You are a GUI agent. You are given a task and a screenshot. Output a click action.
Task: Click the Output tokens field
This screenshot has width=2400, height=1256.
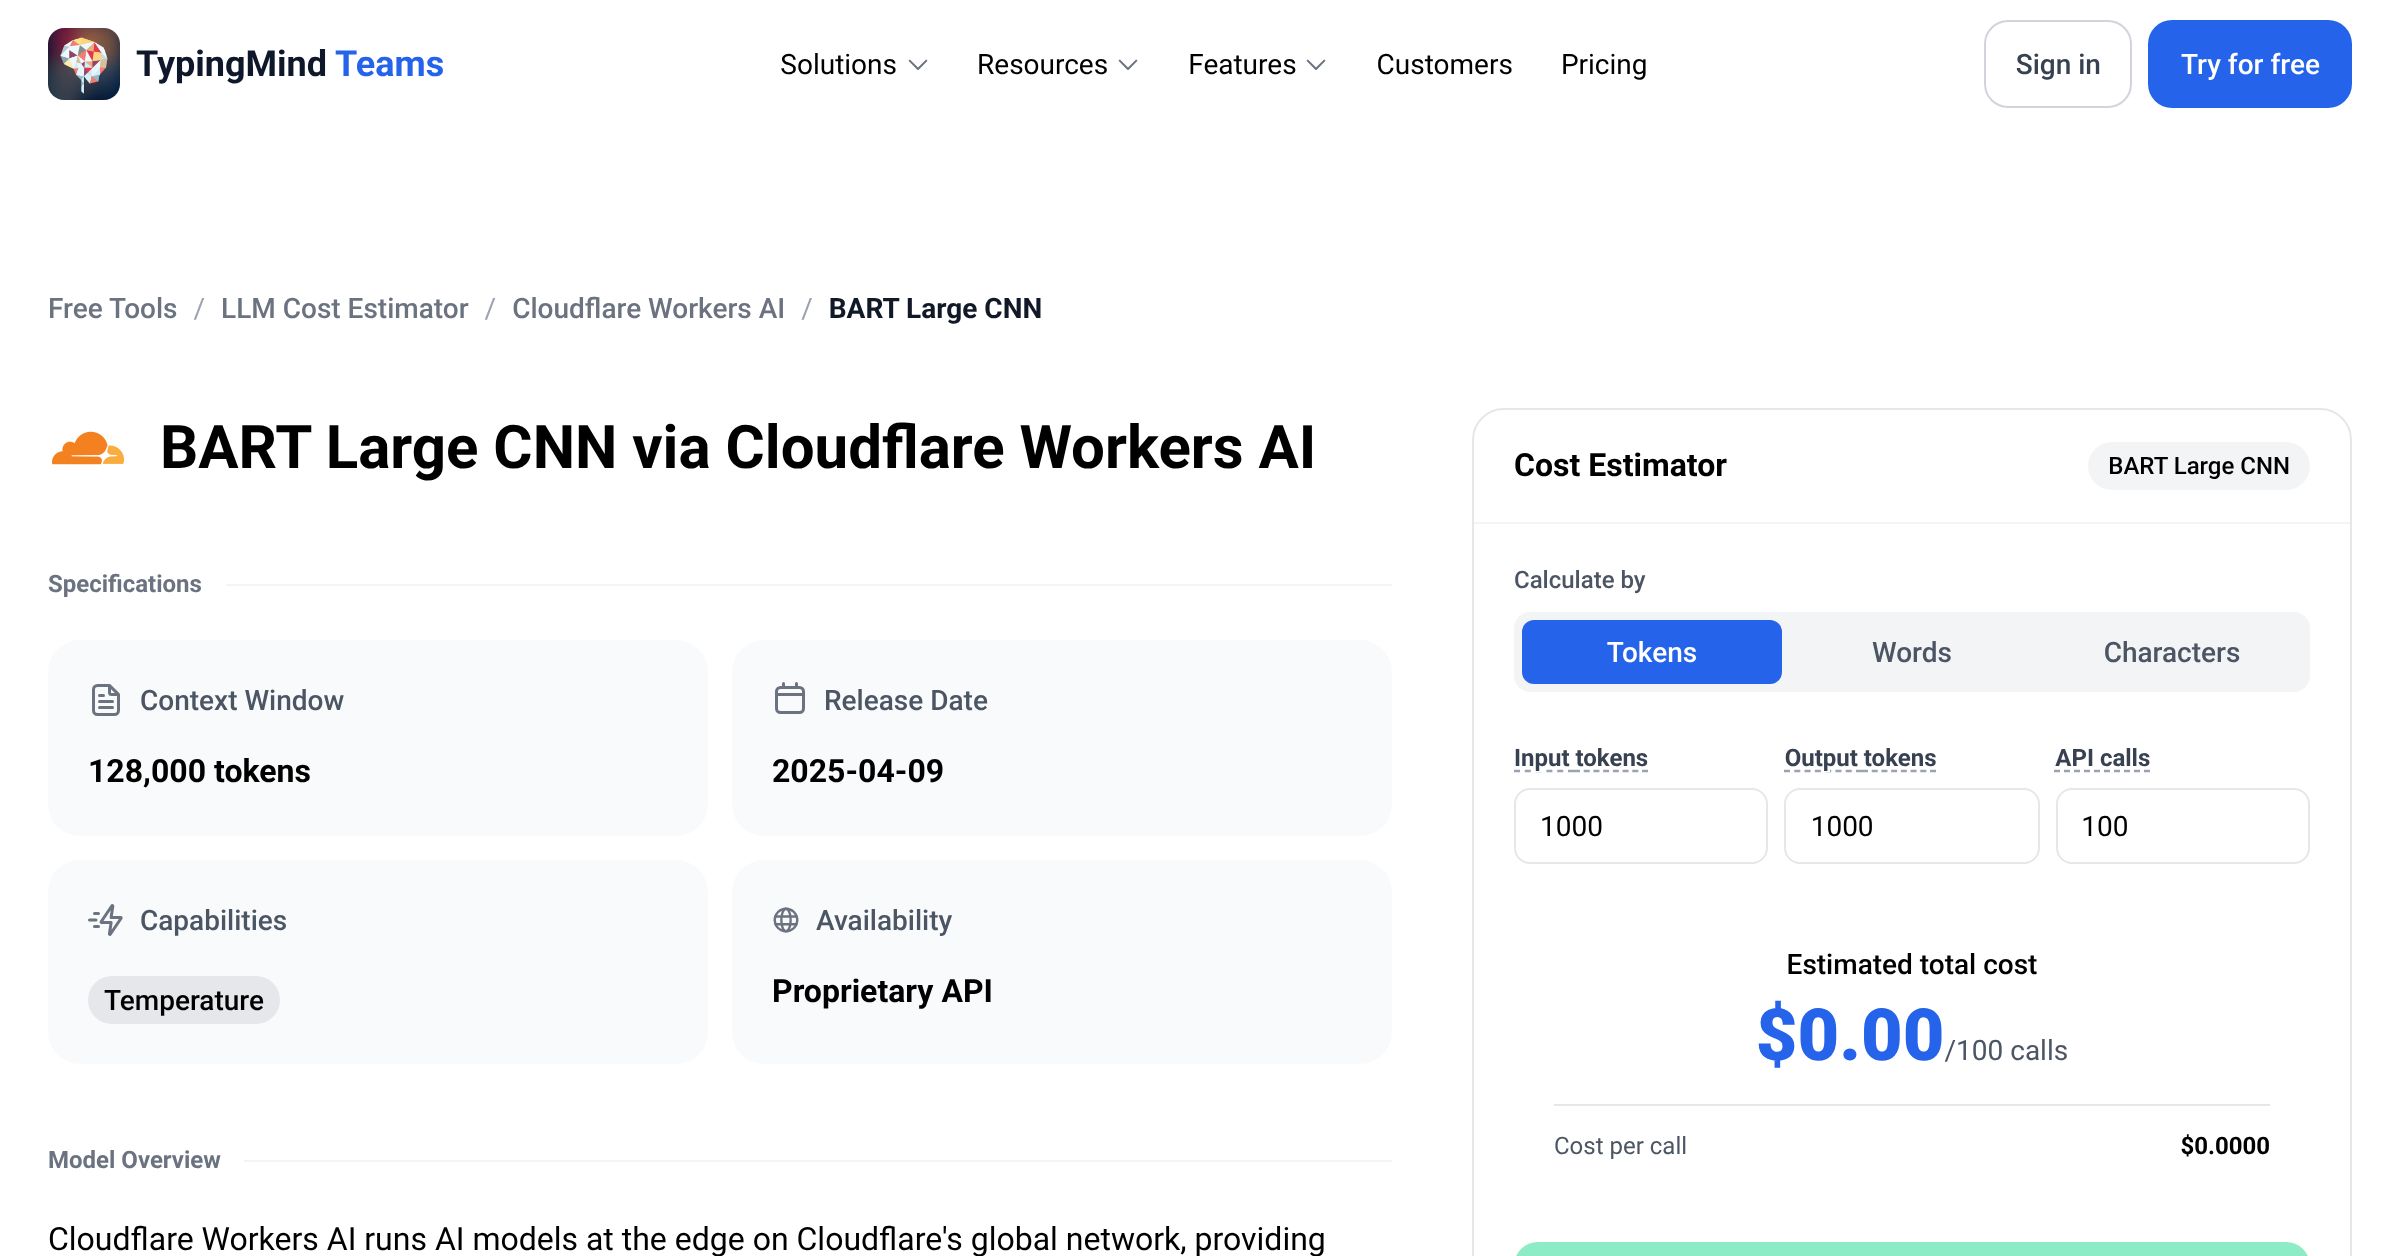tap(1912, 826)
